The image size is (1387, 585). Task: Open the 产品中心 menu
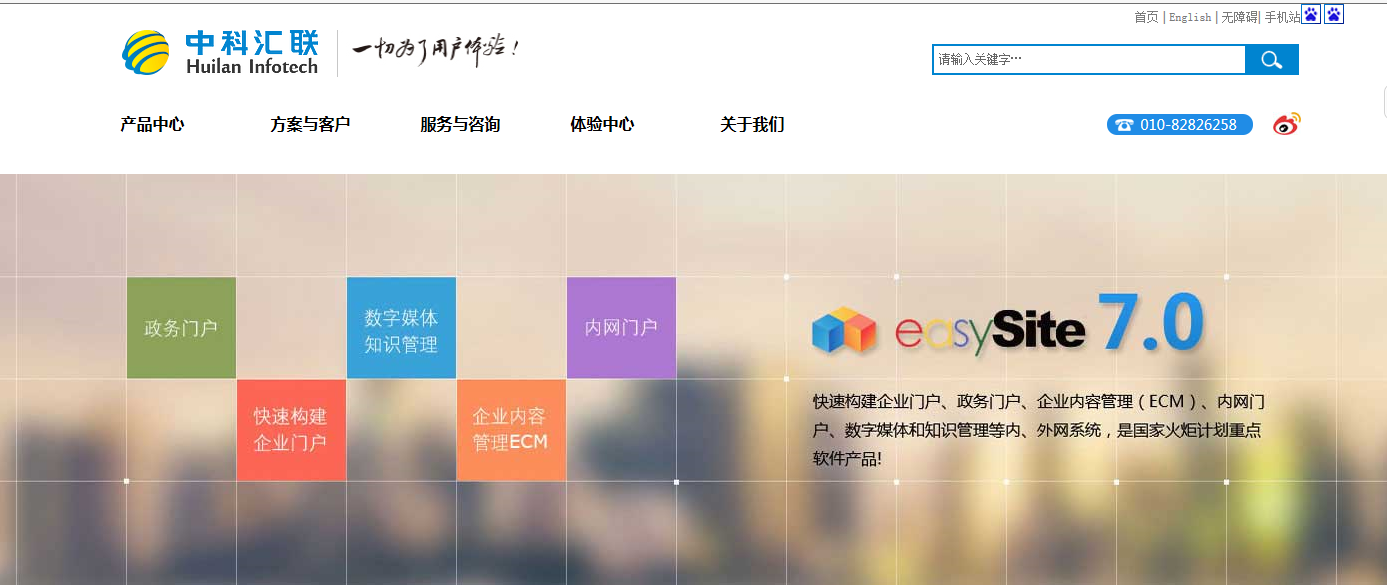152,125
